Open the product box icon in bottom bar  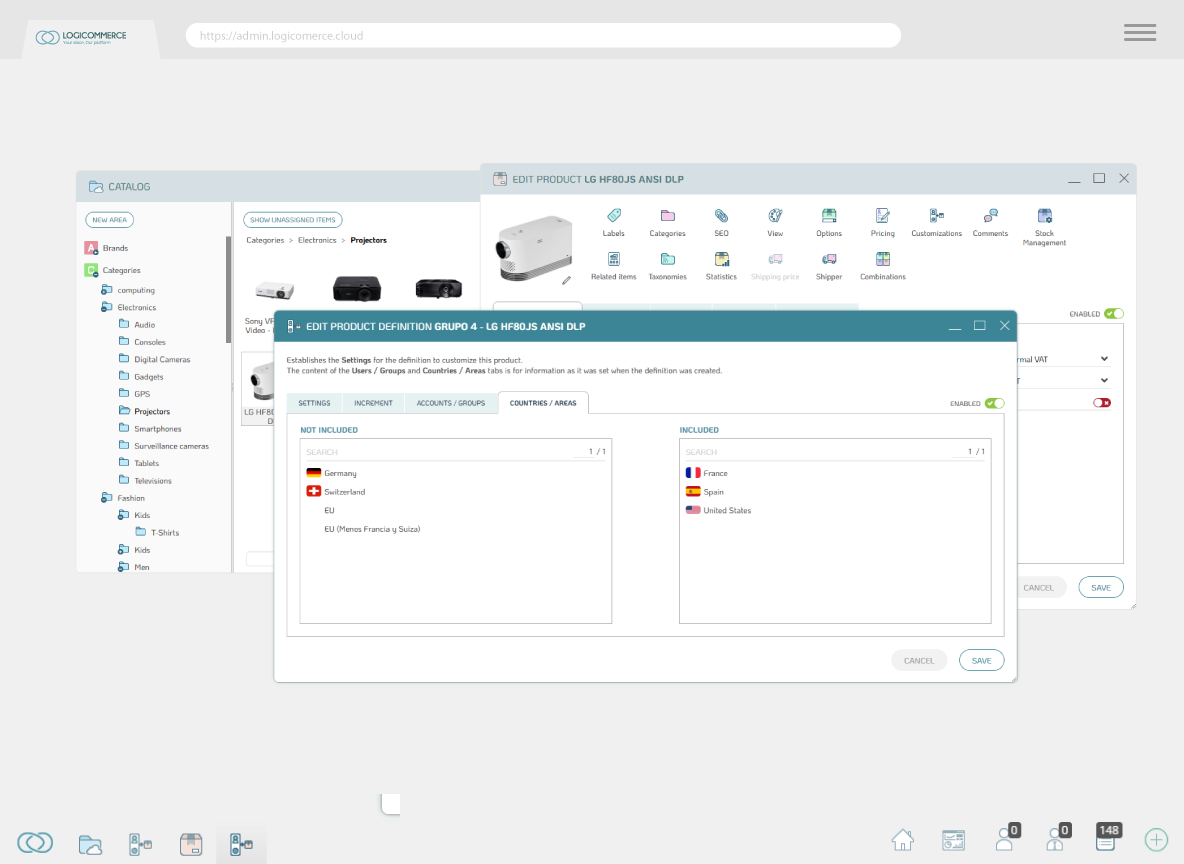tap(191, 844)
